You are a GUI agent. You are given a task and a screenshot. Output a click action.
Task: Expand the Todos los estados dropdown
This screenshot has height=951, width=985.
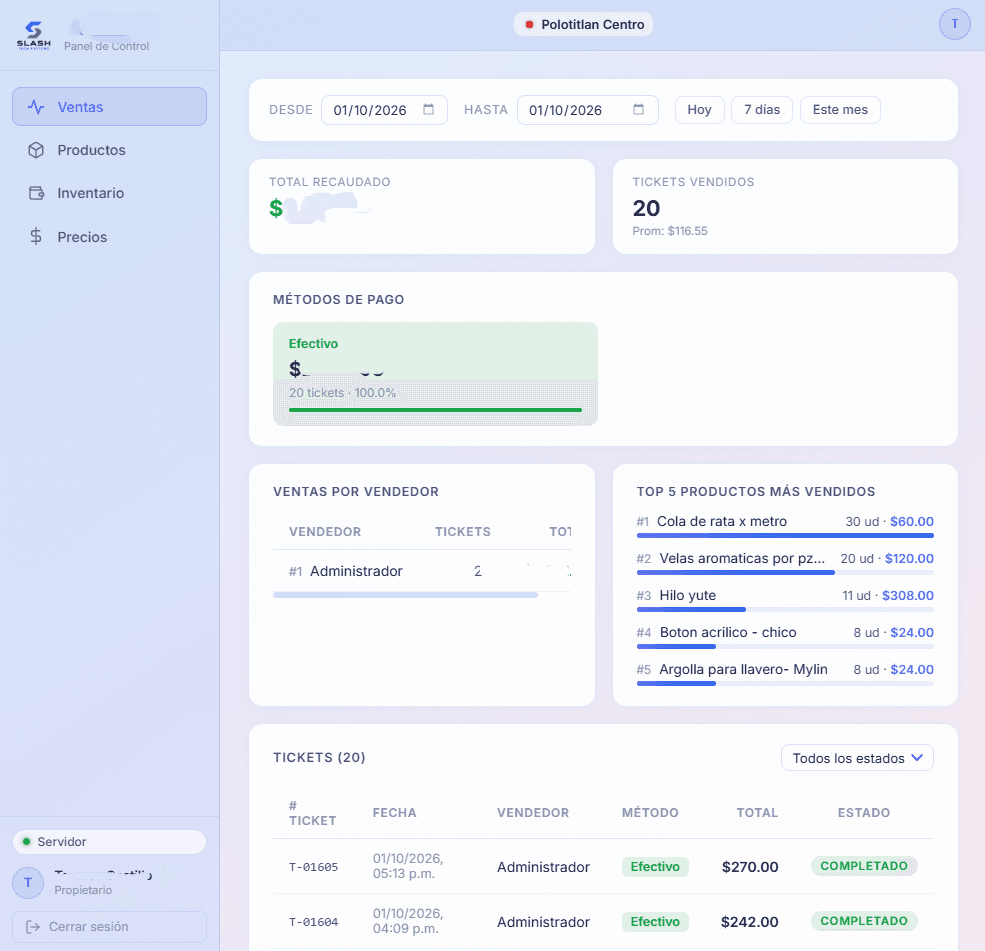click(857, 758)
